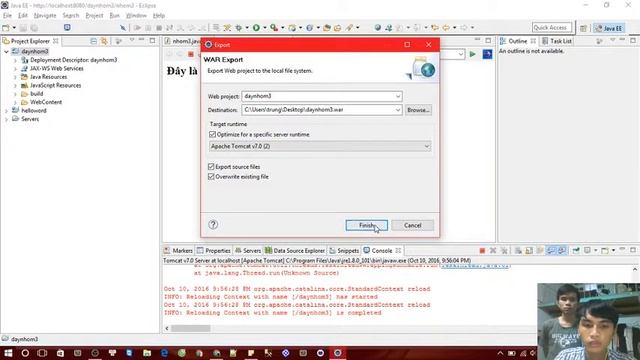
Task: Click inside the Destination text field
Action: click(x=318, y=110)
